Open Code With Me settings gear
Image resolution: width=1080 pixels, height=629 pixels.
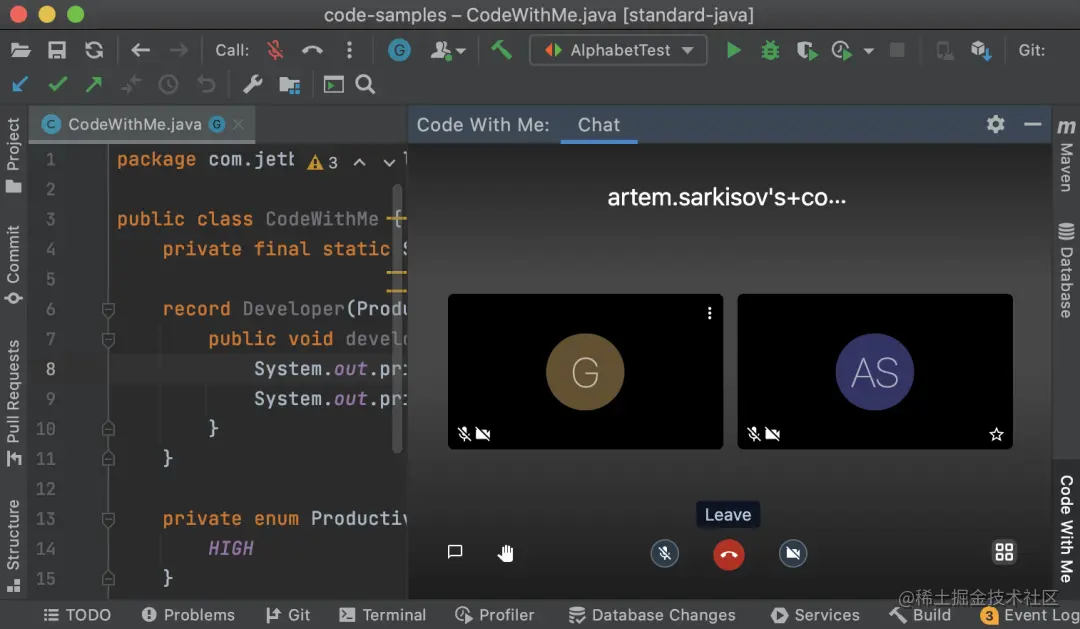(995, 124)
